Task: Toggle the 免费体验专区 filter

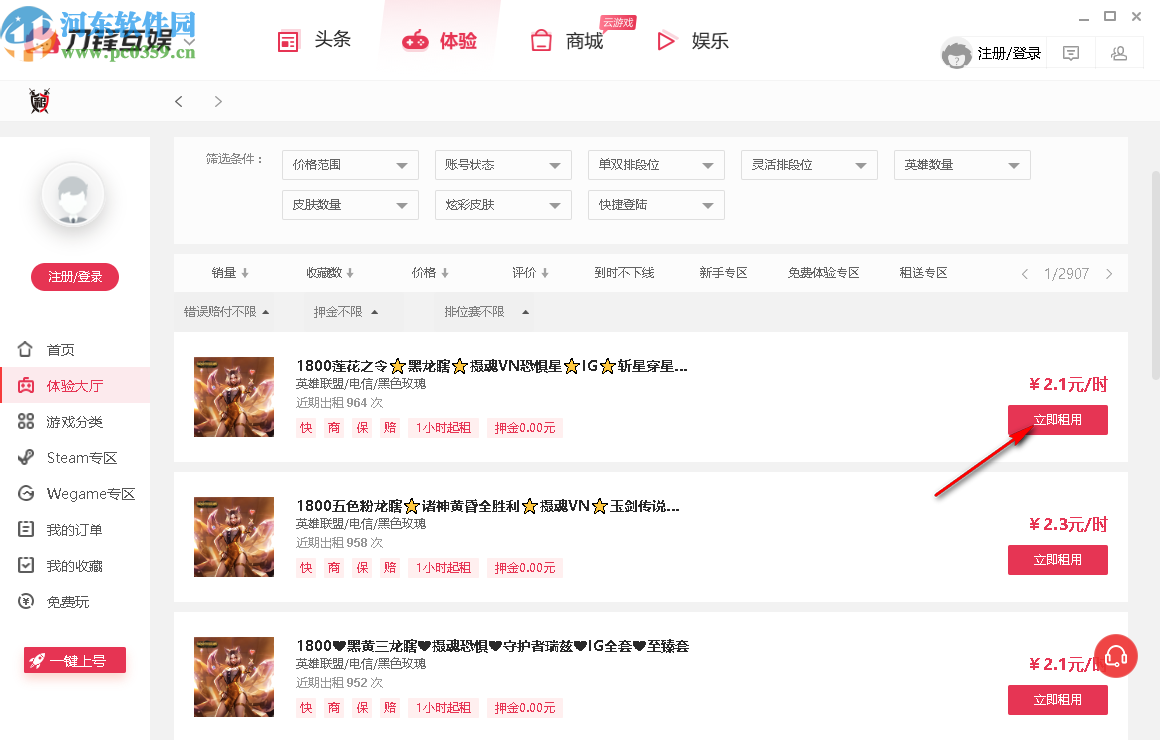Action: pos(824,272)
